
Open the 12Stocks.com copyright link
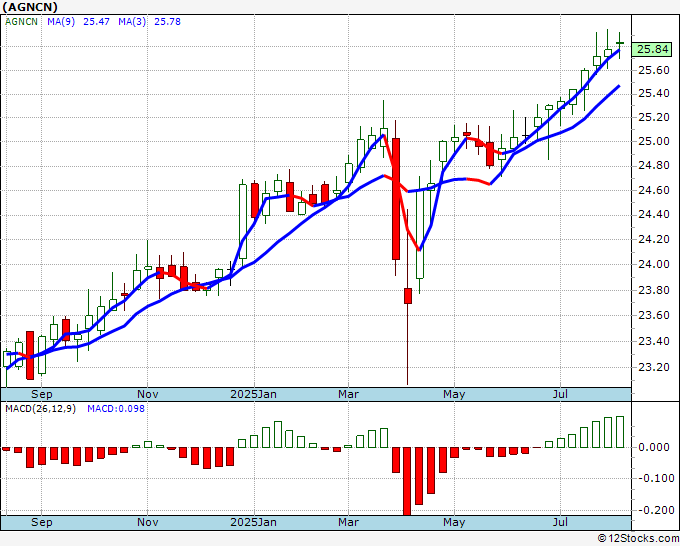click(638, 539)
